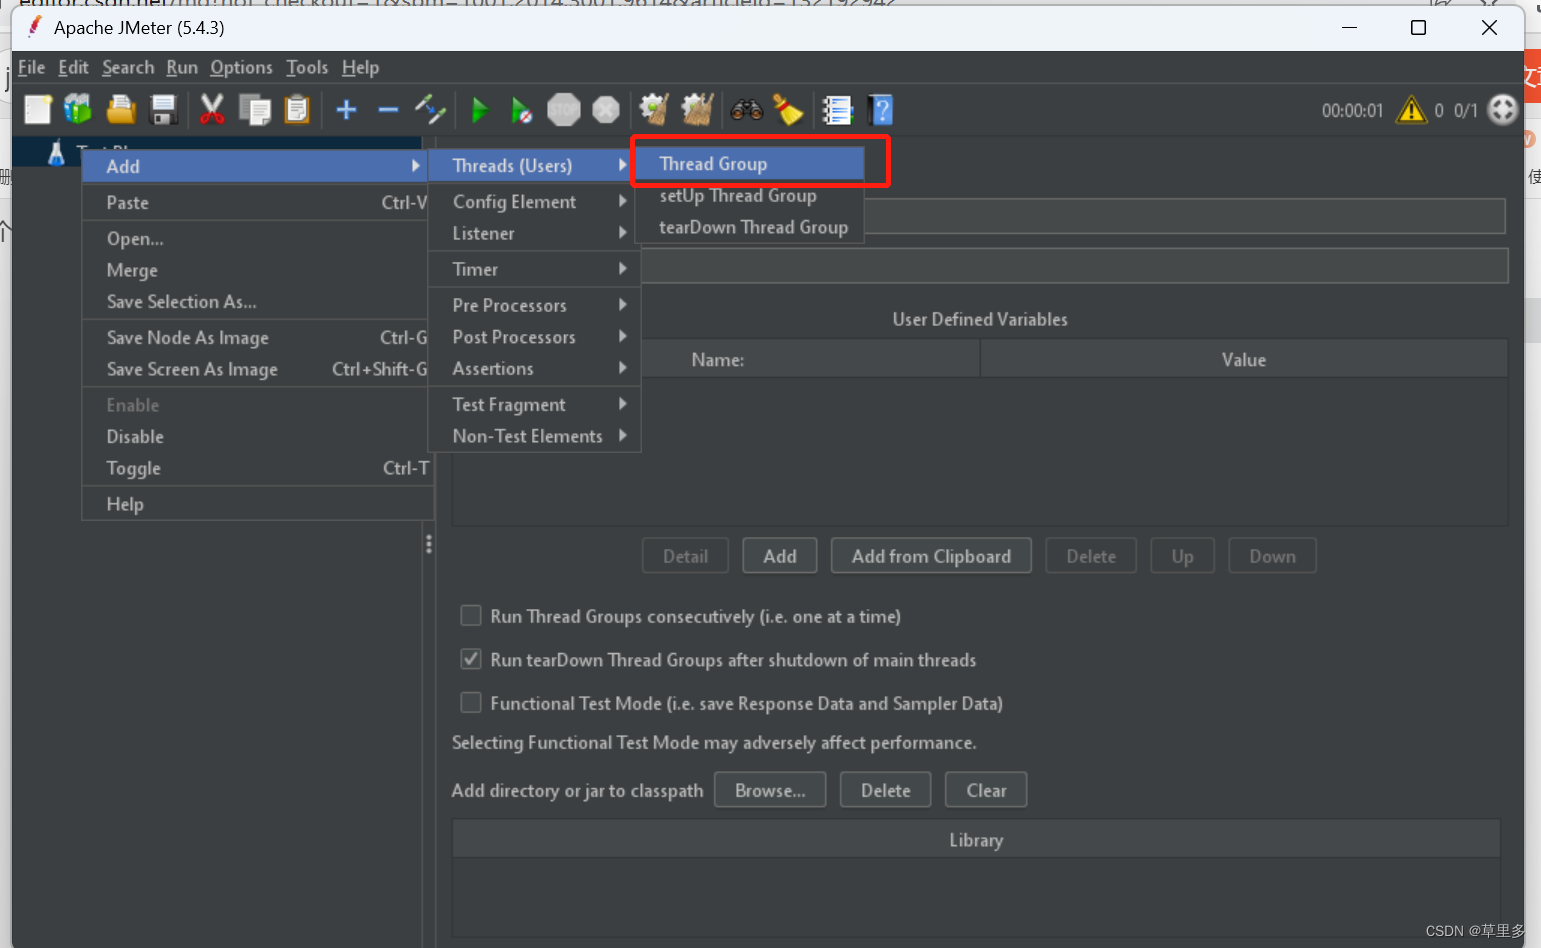The width and height of the screenshot is (1541, 948).
Task: Click Add button under variables table
Action: tap(780, 556)
